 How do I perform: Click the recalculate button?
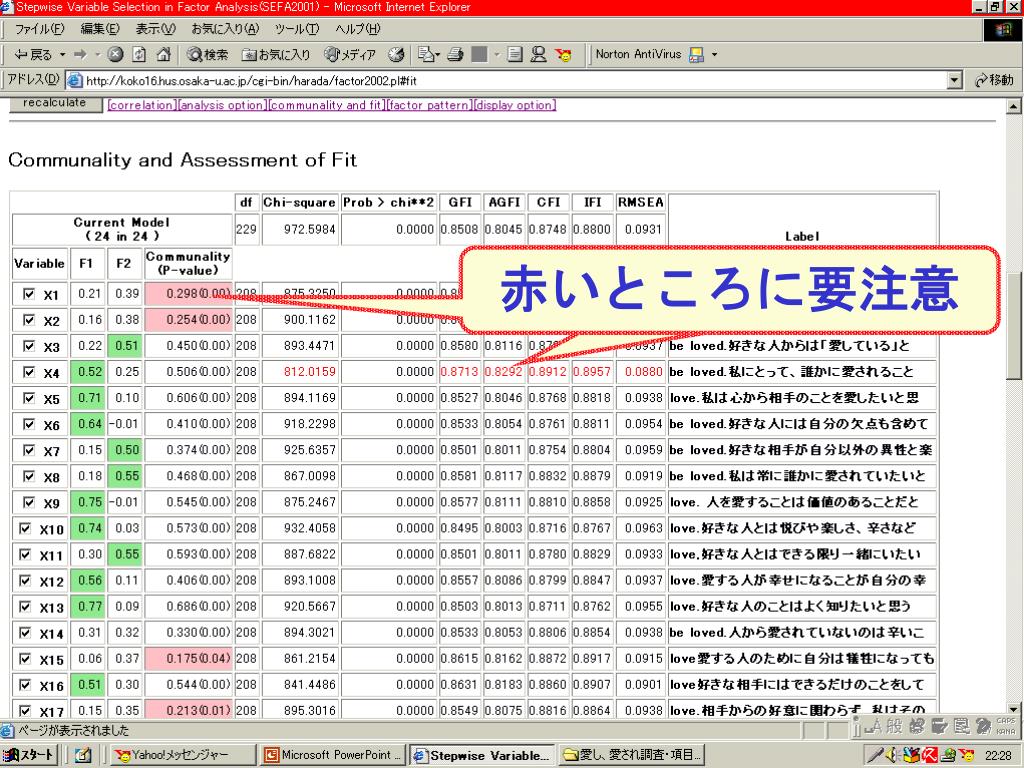(x=55, y=104)
